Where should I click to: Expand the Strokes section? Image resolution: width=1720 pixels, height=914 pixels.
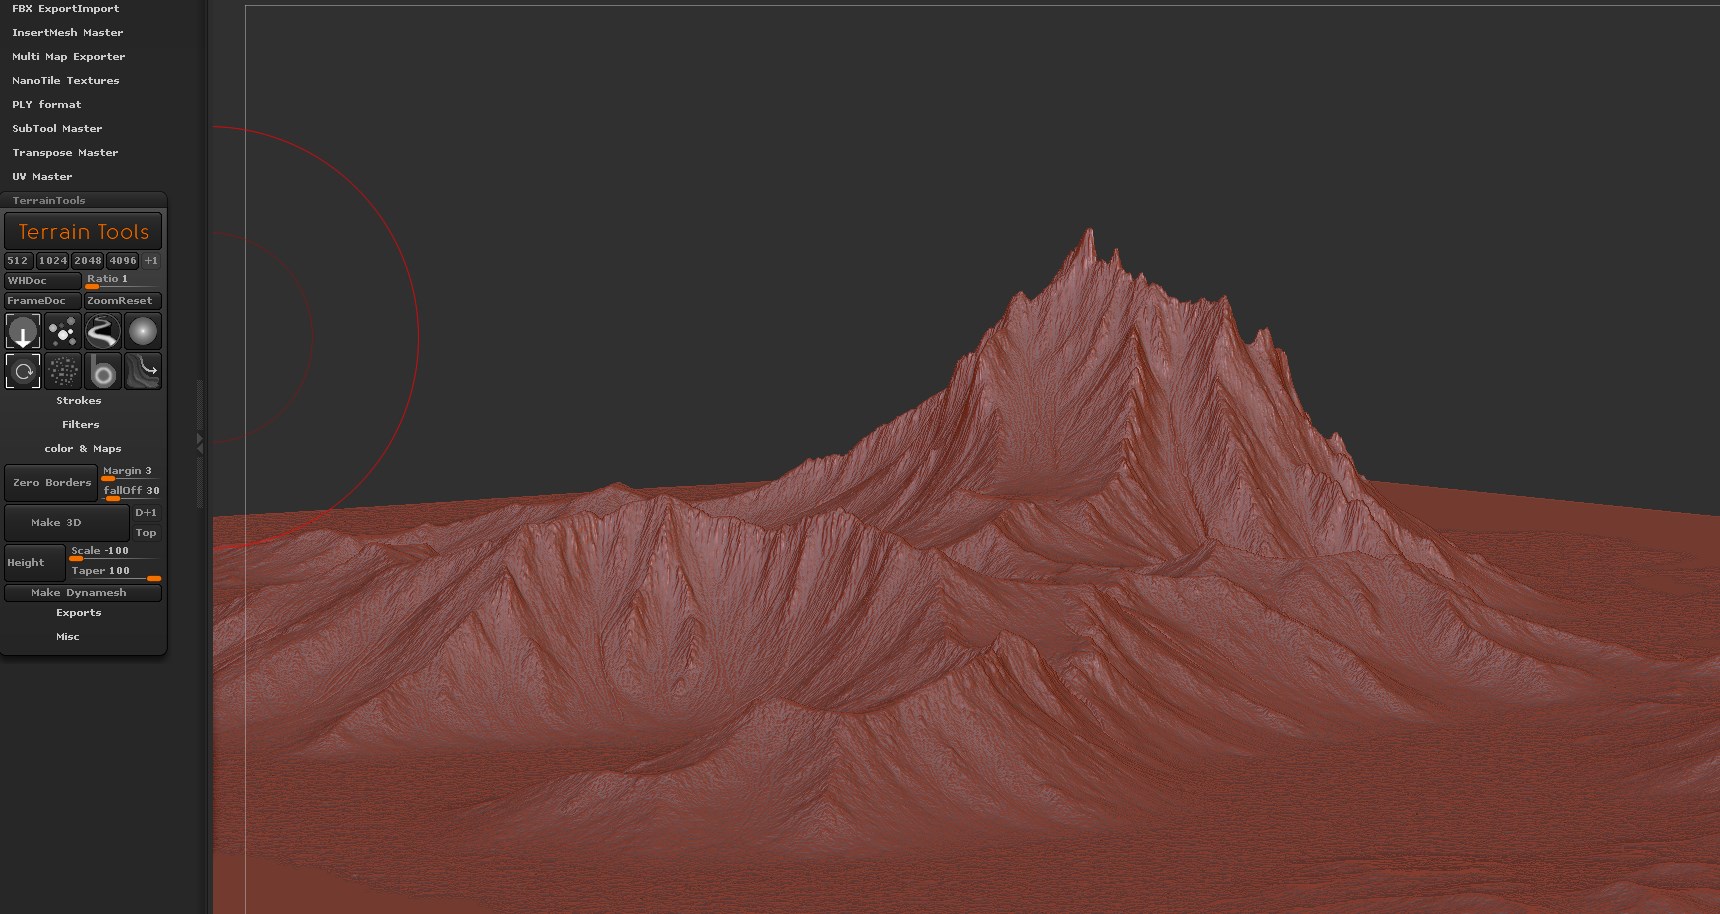click(78, 400)
